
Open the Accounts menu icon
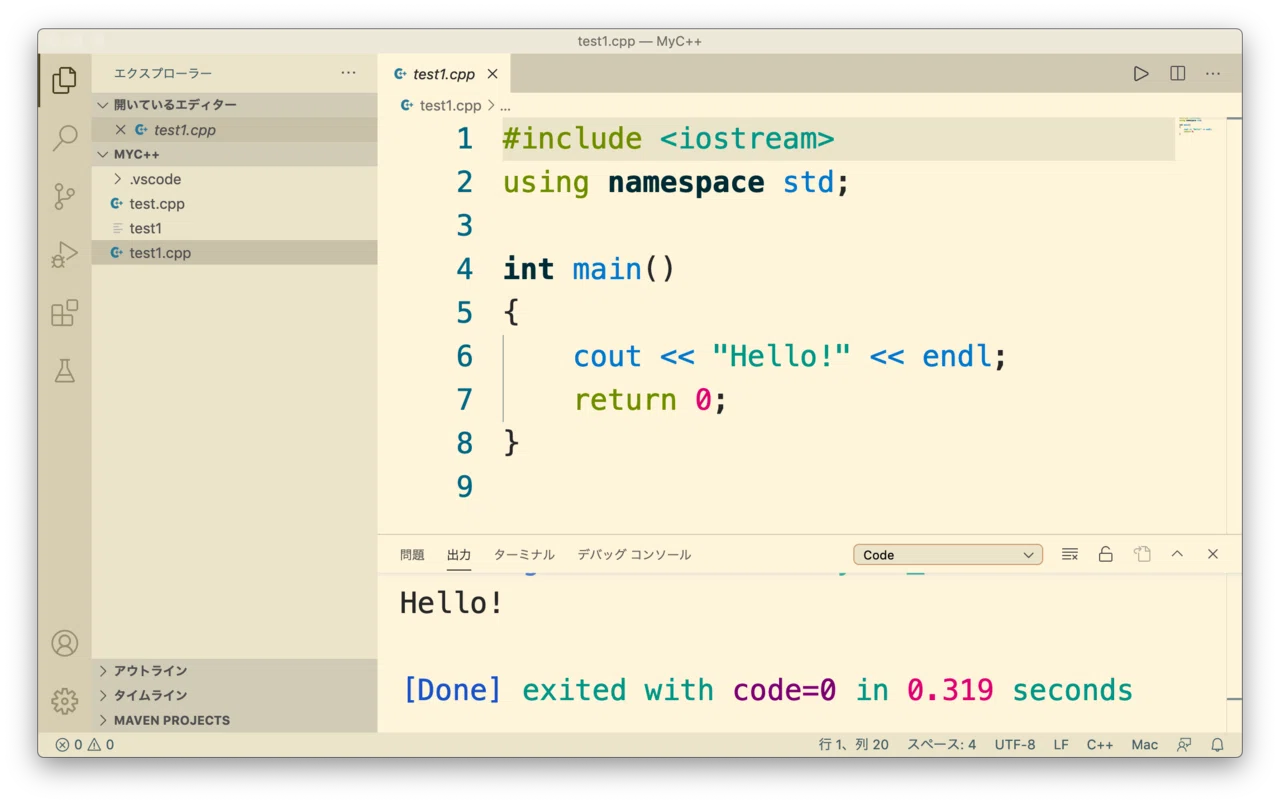[x=64, y=643]
